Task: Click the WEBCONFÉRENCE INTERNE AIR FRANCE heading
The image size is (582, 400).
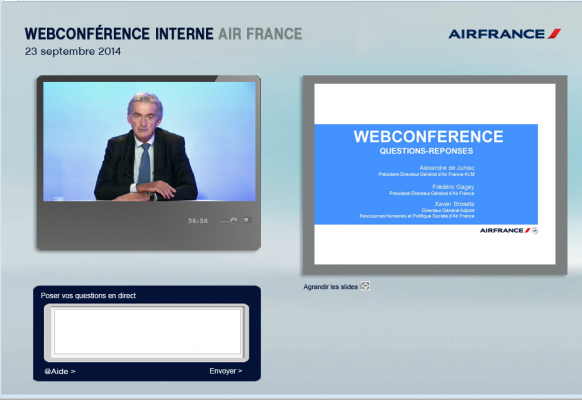Action: point(163,34)
